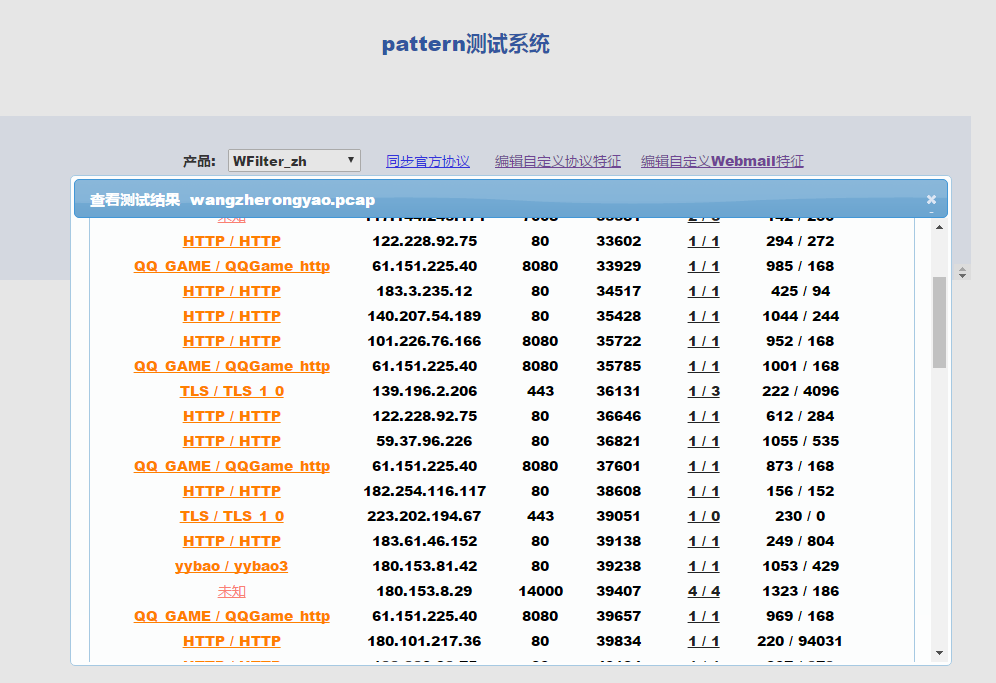
Task: Click the results list scroll-up arrow
Action: [939, 227]
